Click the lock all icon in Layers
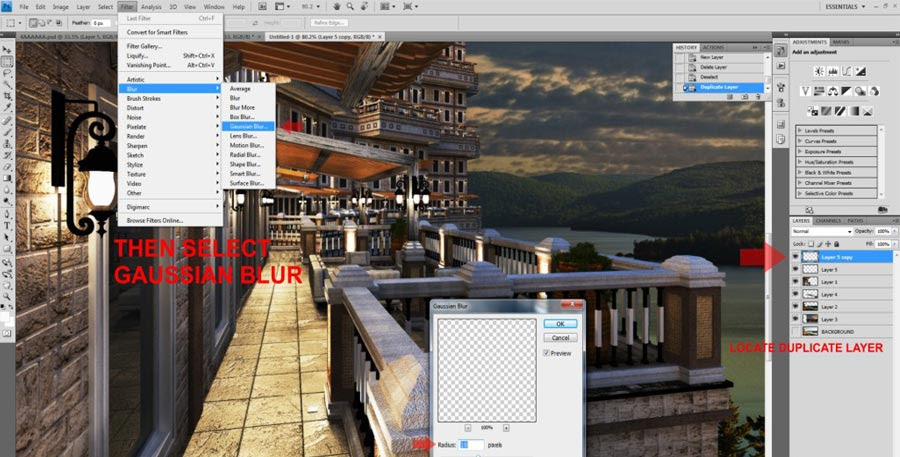The height and width of the screenshot is (457, 900). tap(836, 244)
